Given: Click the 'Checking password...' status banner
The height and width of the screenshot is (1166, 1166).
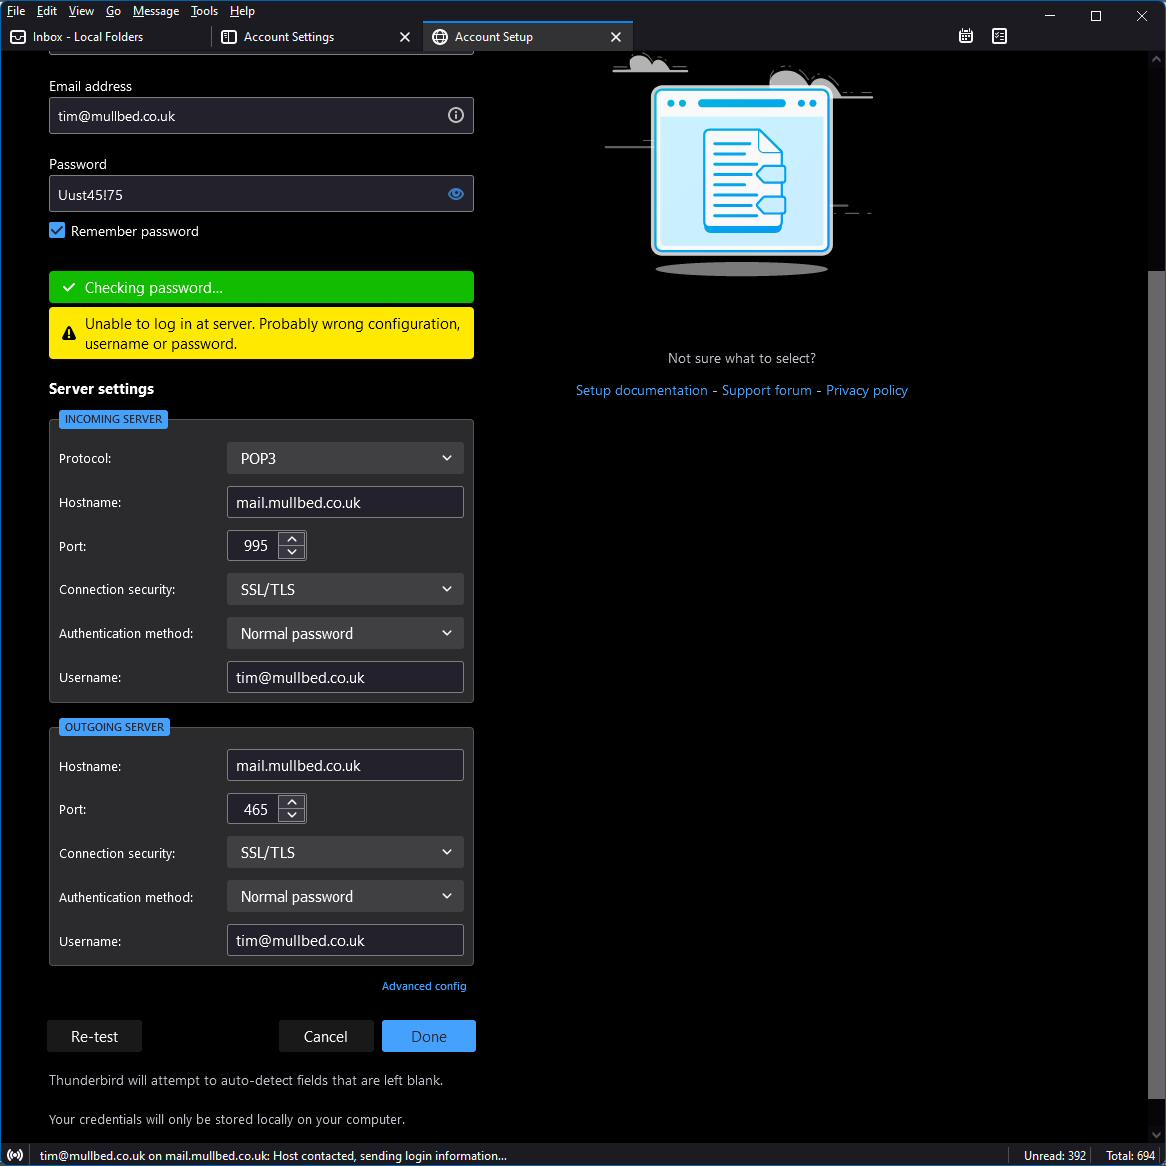Looking at the screenshot, I should click(x=261, y=287).
